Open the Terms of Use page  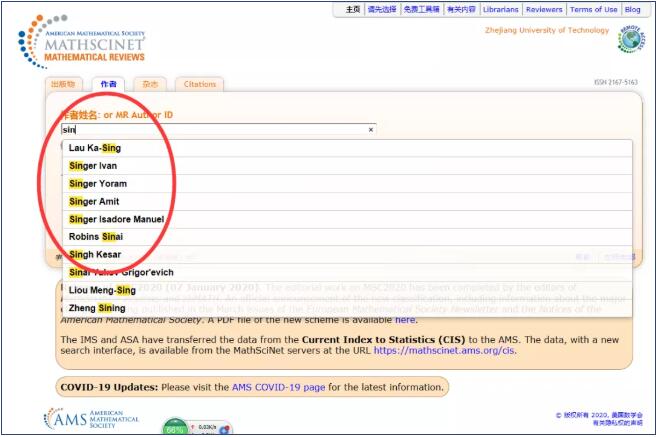593,9
